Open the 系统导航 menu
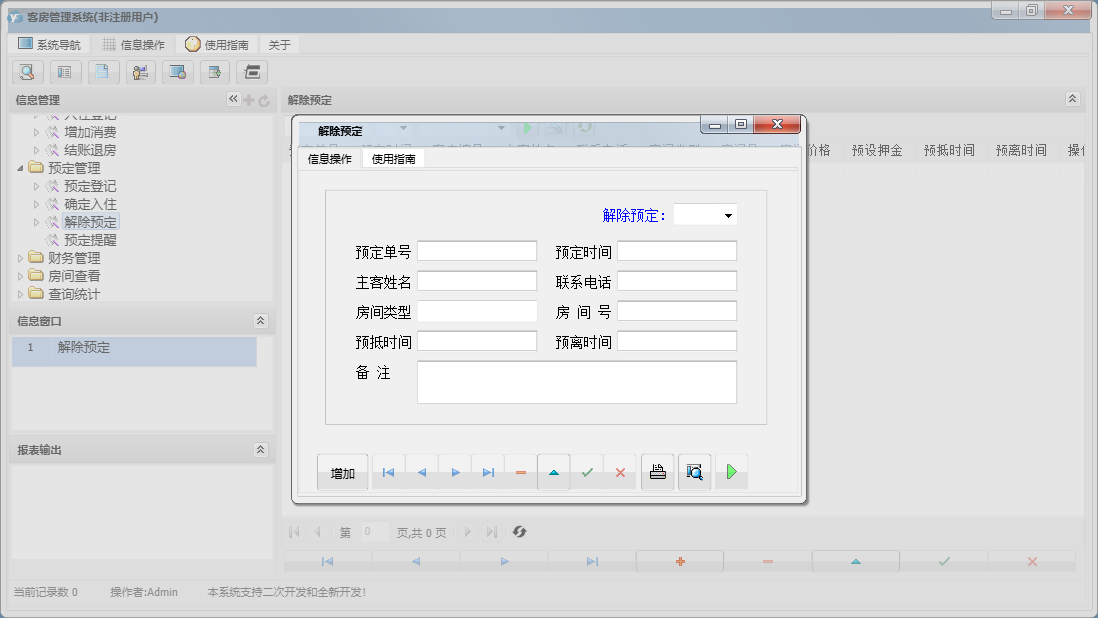This screenshot has width=1098, height=618. tap(50, 43)
